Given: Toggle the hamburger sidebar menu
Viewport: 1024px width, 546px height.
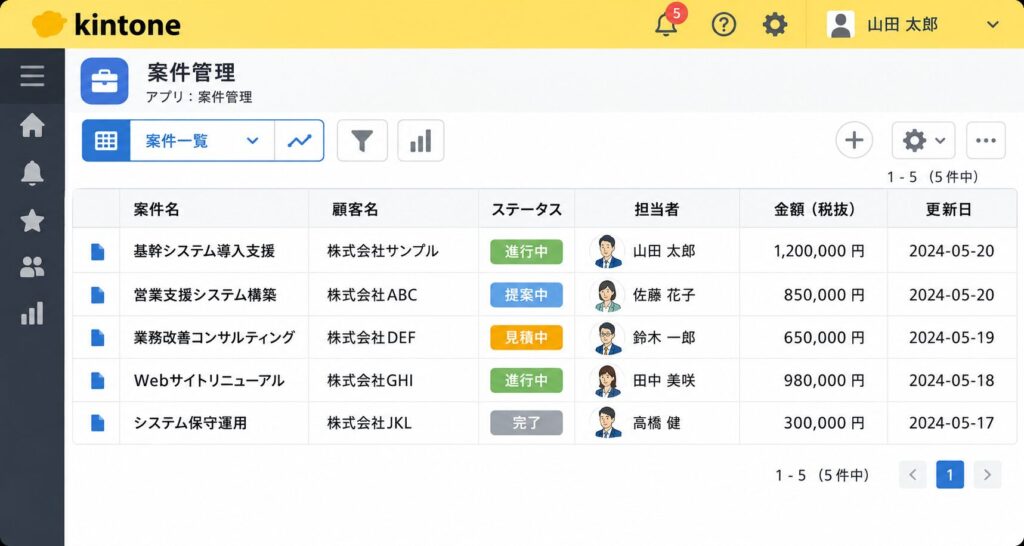Looking at the screenshot, I should point(32,76).
